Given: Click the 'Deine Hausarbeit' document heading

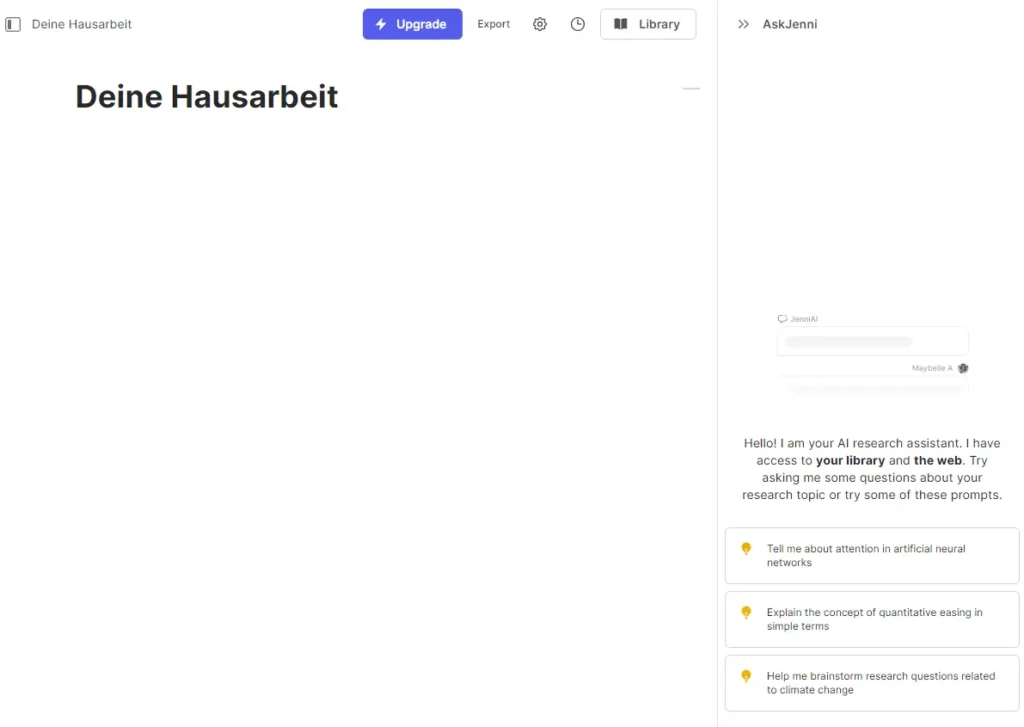Looking at the screenshot, I should (x=207, y=96).
